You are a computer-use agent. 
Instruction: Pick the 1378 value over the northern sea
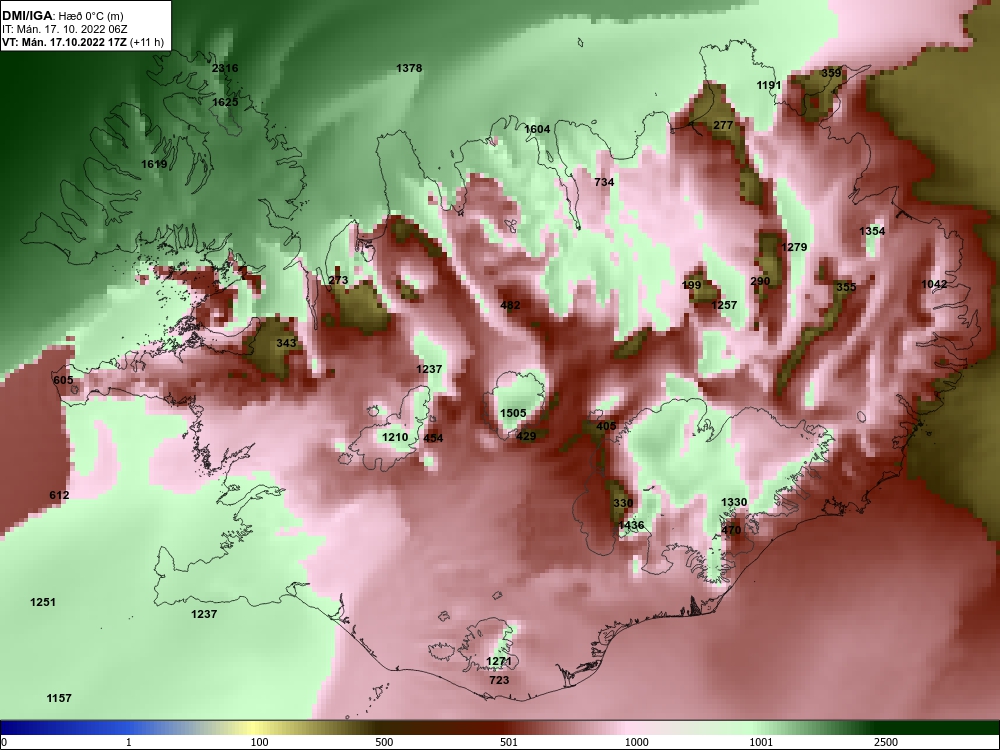[409, 68]
